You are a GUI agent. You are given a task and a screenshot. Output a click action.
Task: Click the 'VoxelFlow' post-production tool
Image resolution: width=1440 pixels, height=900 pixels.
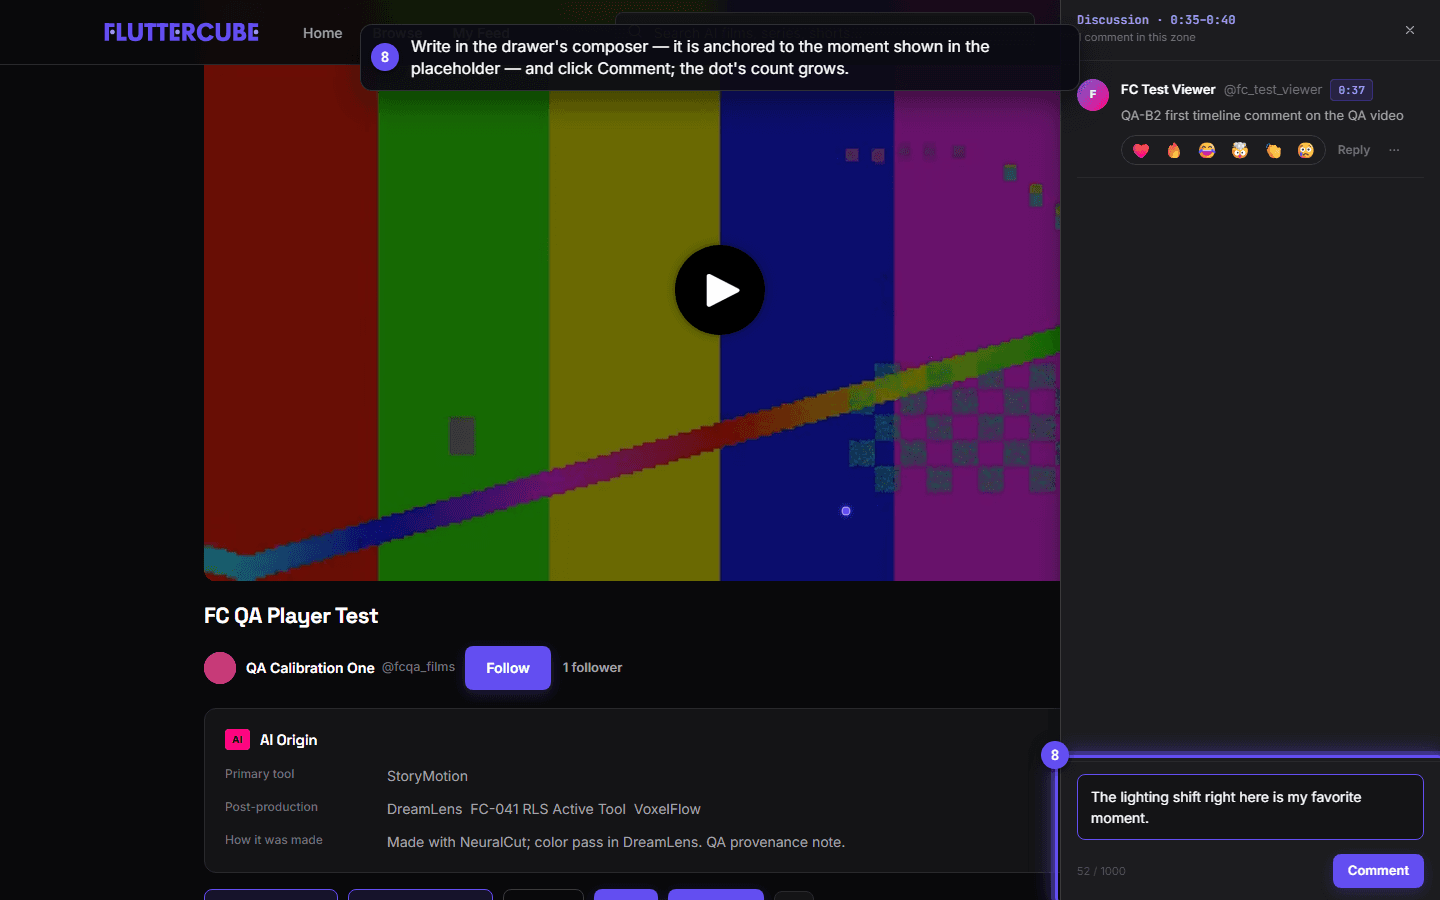(667, 809)
